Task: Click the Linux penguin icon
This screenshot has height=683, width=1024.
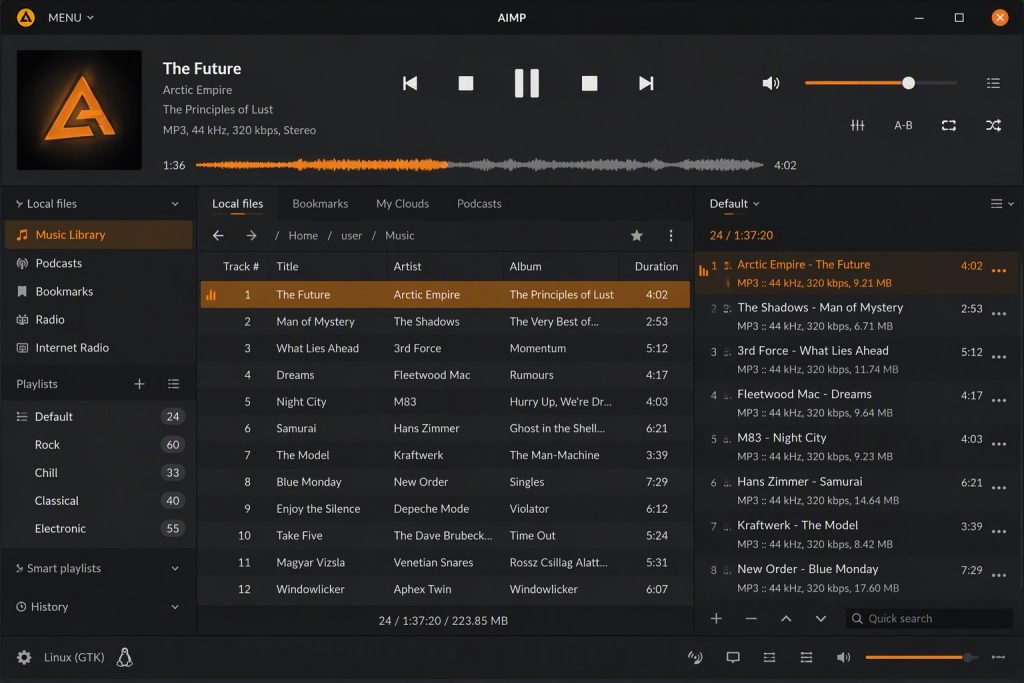Action: point(125,658)
